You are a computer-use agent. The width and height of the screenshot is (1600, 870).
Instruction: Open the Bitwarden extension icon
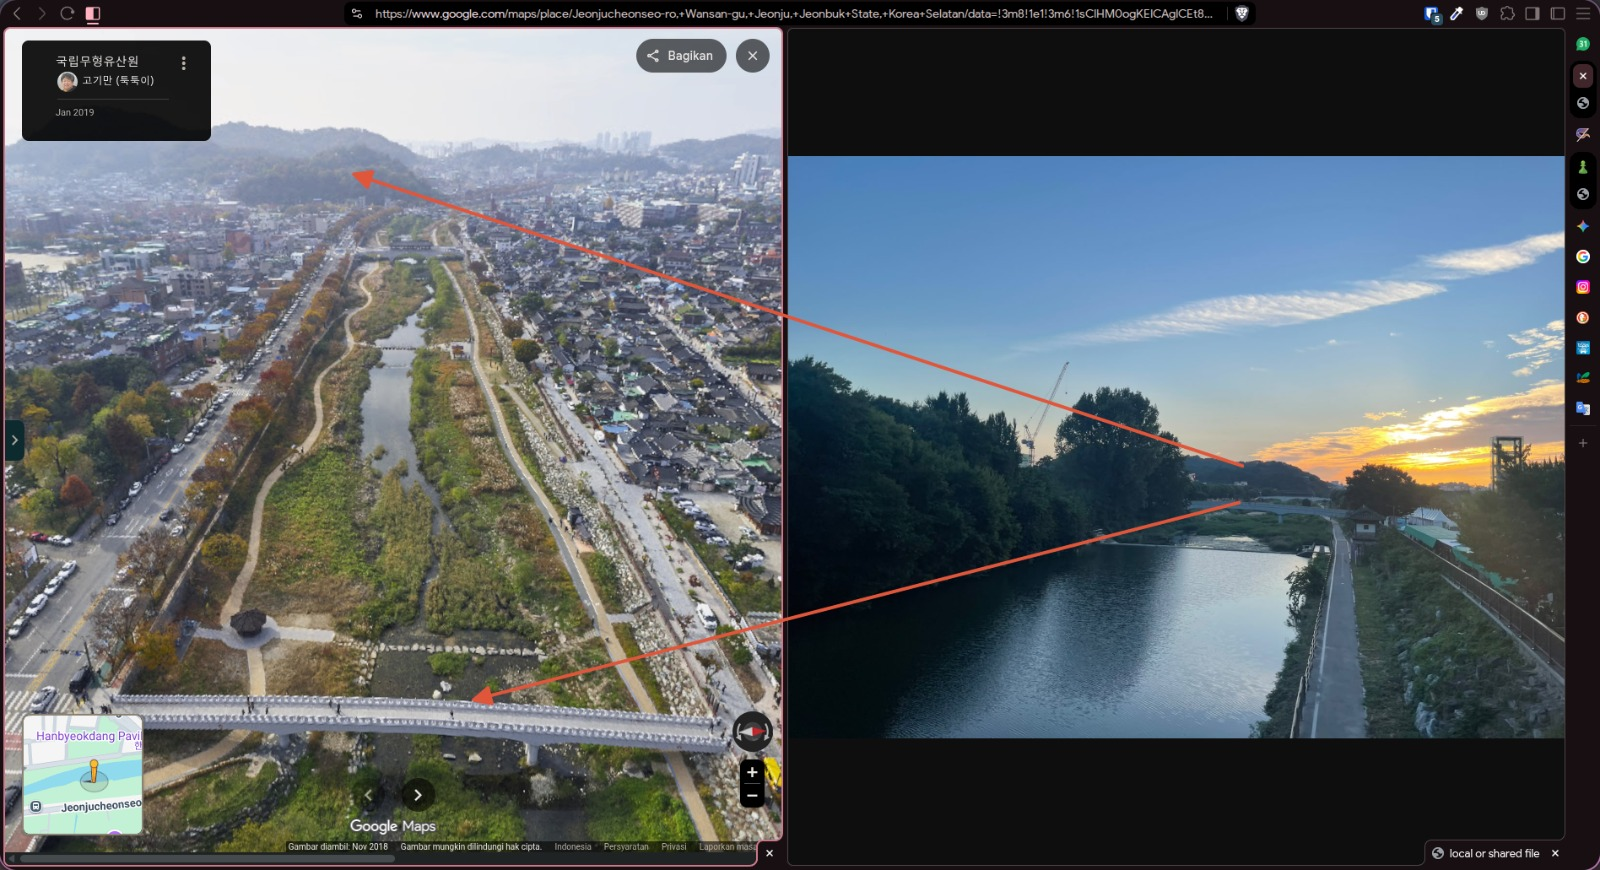pyautogui.click(x=1432, y=14)
